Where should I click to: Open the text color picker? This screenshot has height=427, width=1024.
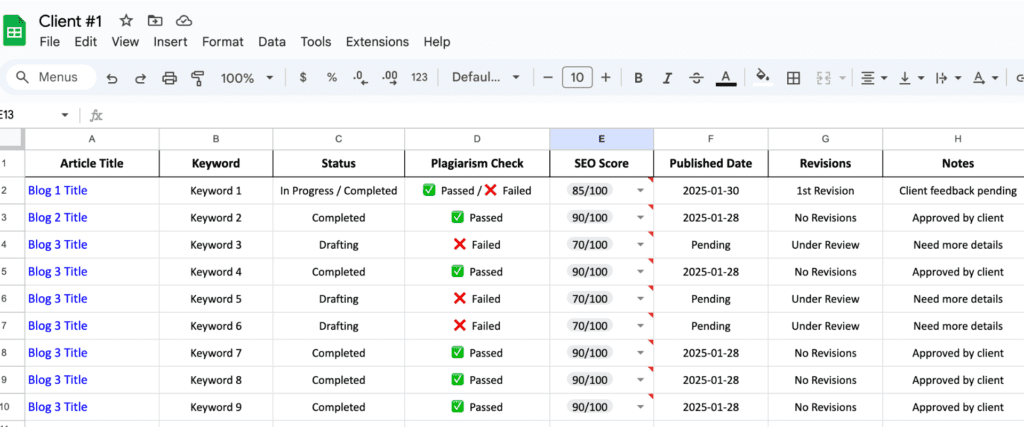click(x=726, y=78)
